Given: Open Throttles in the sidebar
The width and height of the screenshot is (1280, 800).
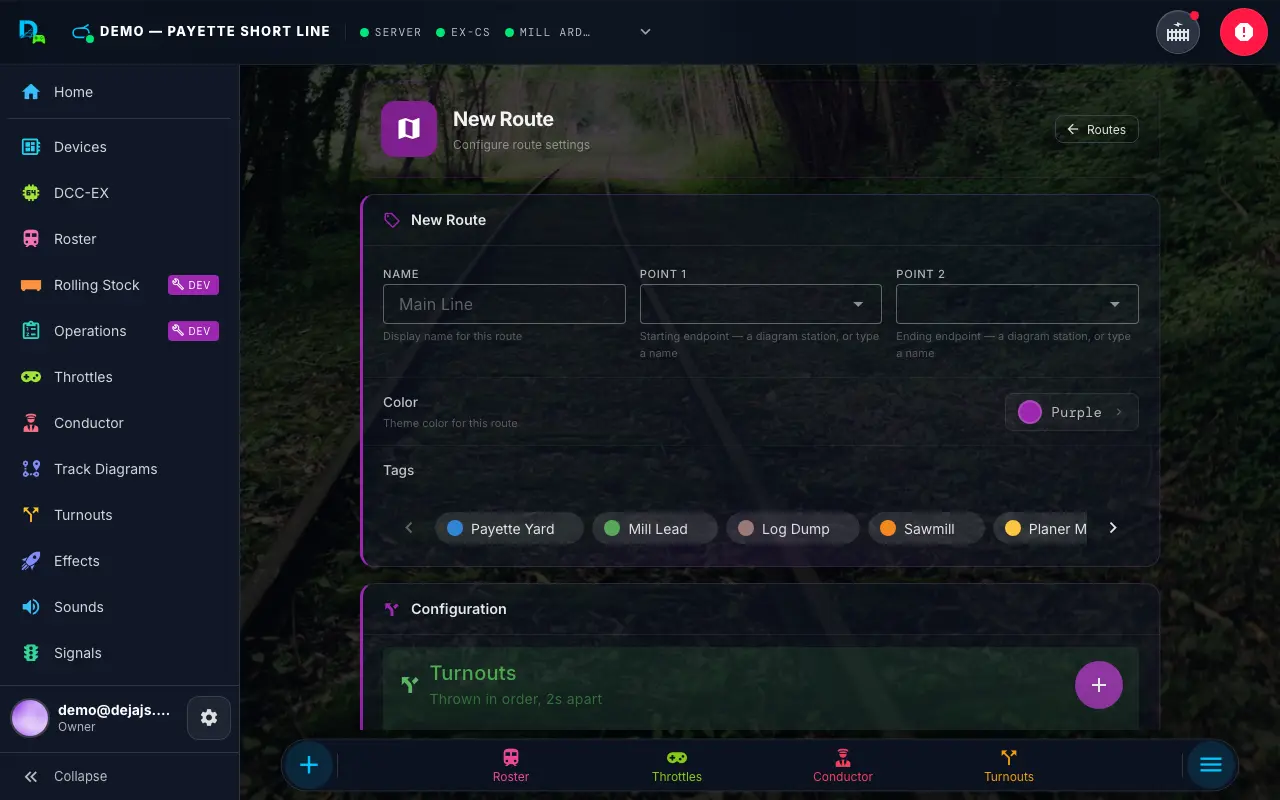Looking at the screenshot, I should click(x=119, y=377).
